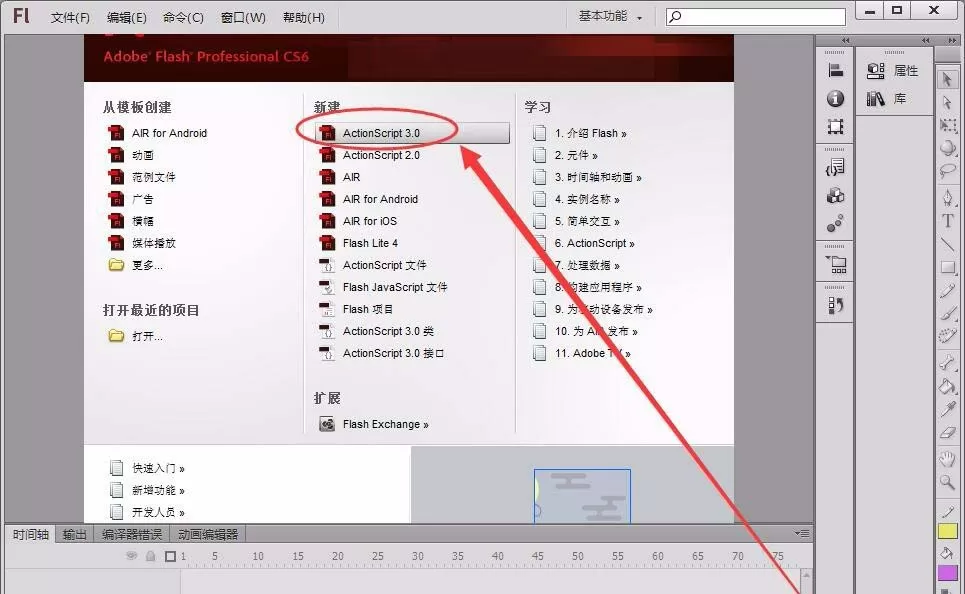Select the Zoom magnifier tool

948,482
